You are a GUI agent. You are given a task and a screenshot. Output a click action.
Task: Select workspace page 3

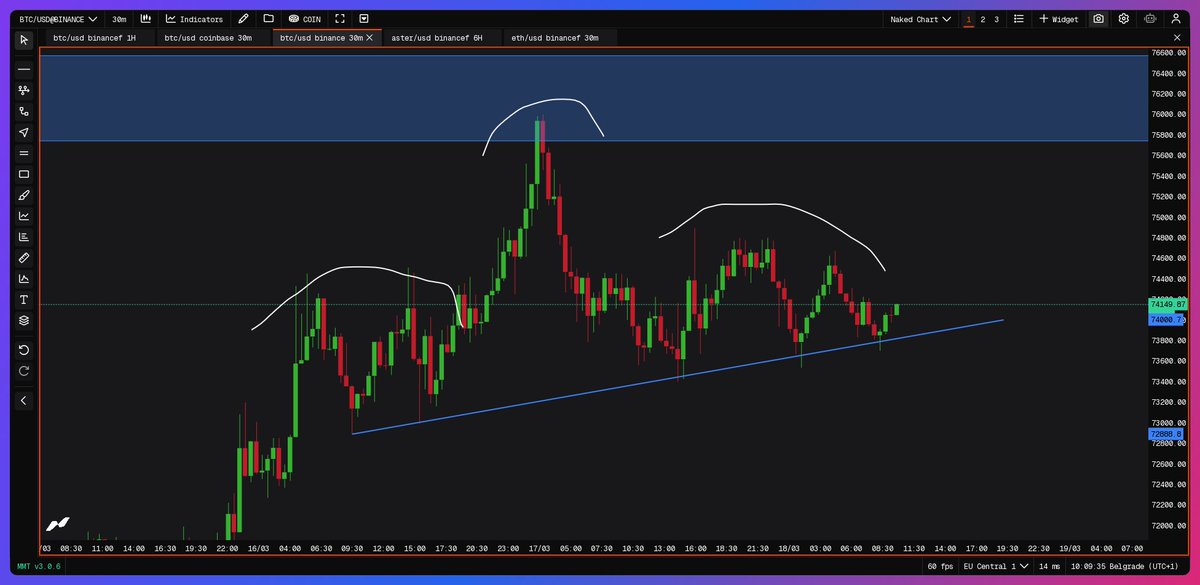click(996, 18)
